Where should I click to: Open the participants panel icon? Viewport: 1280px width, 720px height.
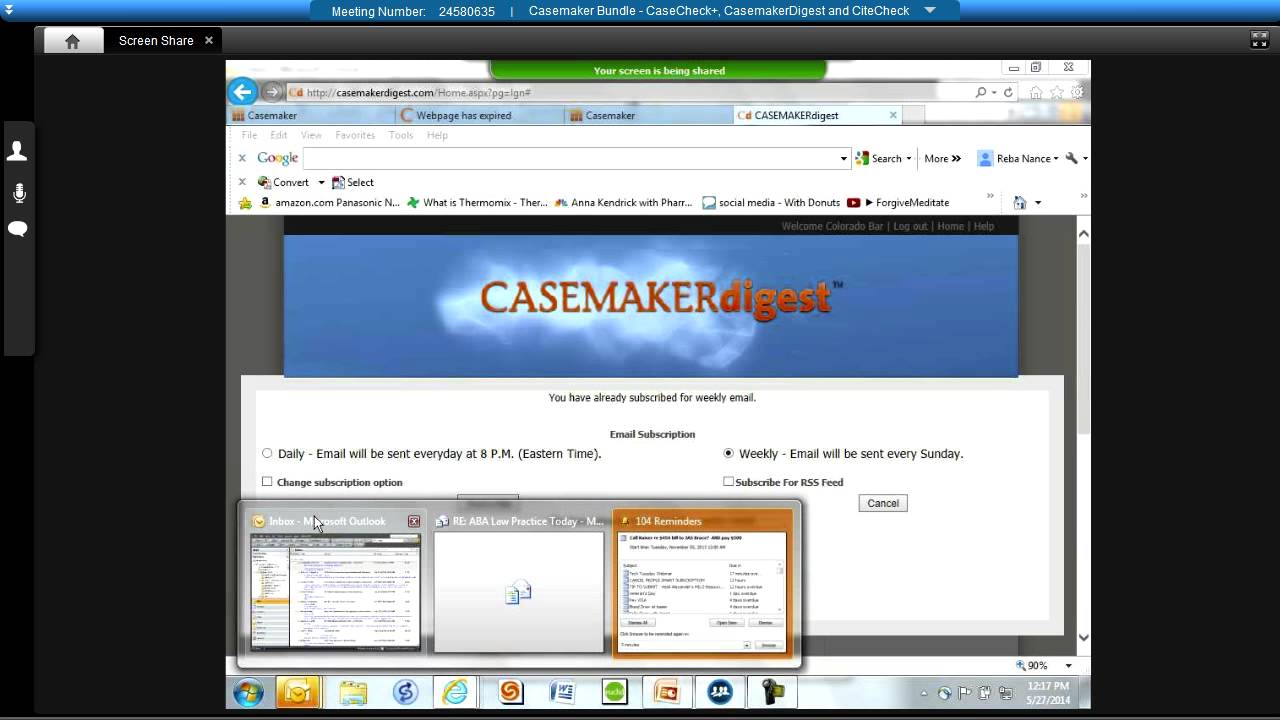tap(18, 151)
